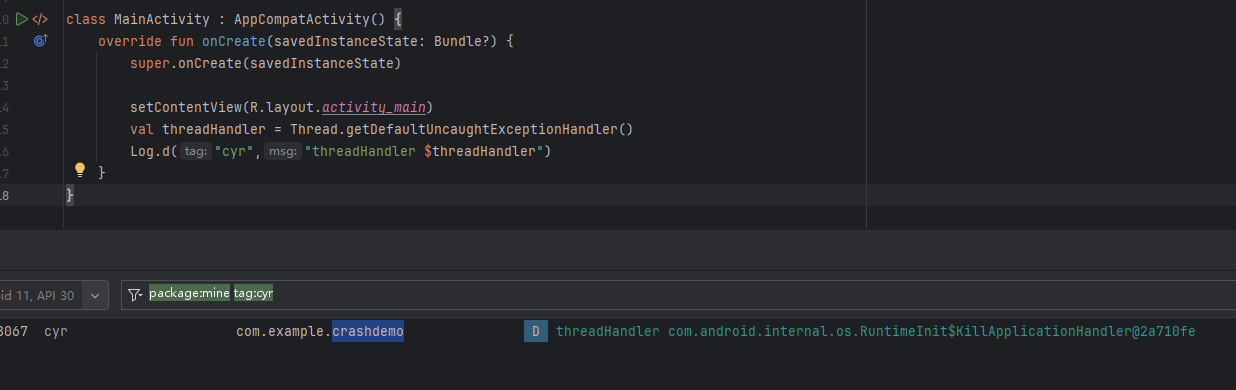Open the device selector dropdown arrow
The height and width of the screenshot is (390, 1236).
95,295
